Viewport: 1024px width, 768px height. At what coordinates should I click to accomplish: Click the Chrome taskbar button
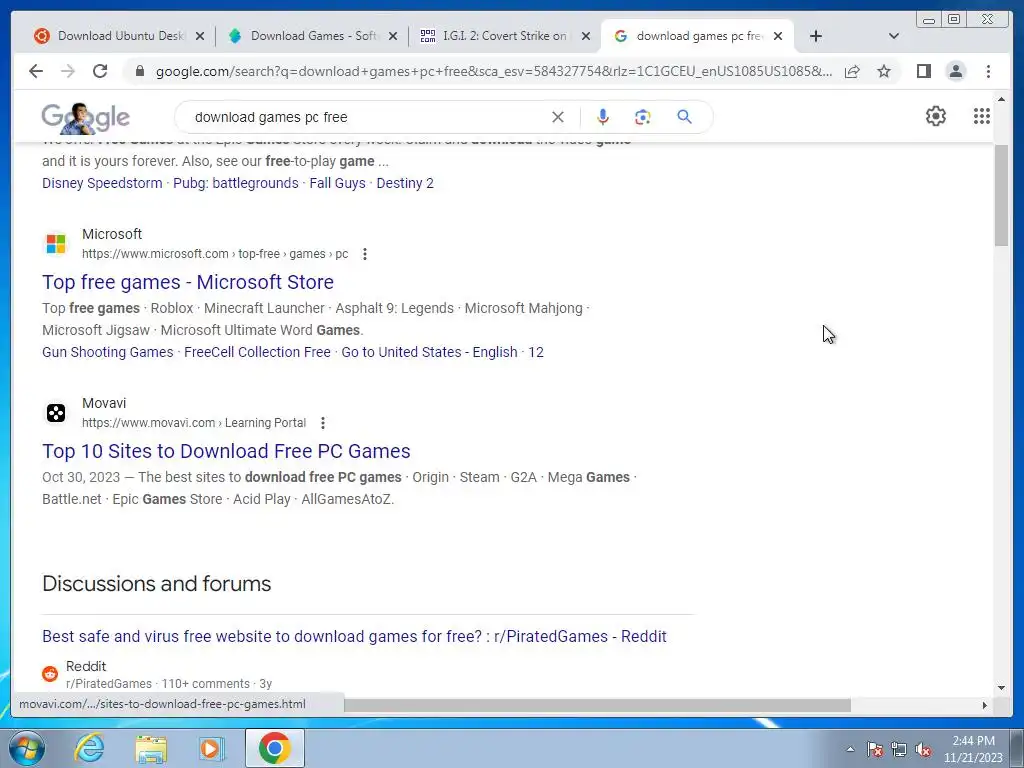[275, 748]
